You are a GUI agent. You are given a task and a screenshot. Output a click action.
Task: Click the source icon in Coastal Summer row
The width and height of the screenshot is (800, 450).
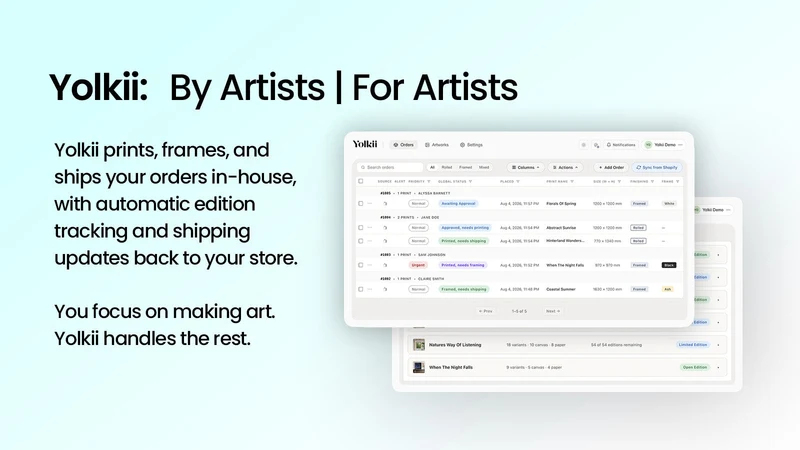click(385, 289)
